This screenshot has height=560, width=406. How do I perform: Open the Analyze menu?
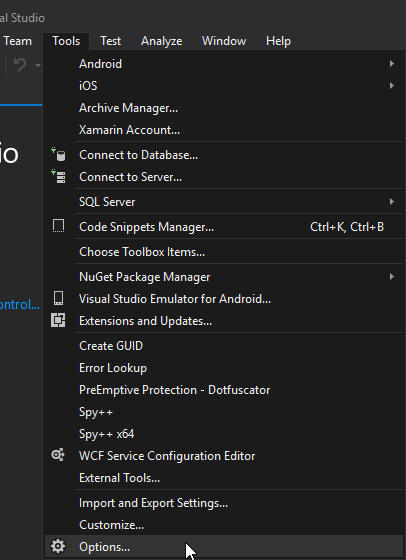pyautogui.click(x=161, y=41)
